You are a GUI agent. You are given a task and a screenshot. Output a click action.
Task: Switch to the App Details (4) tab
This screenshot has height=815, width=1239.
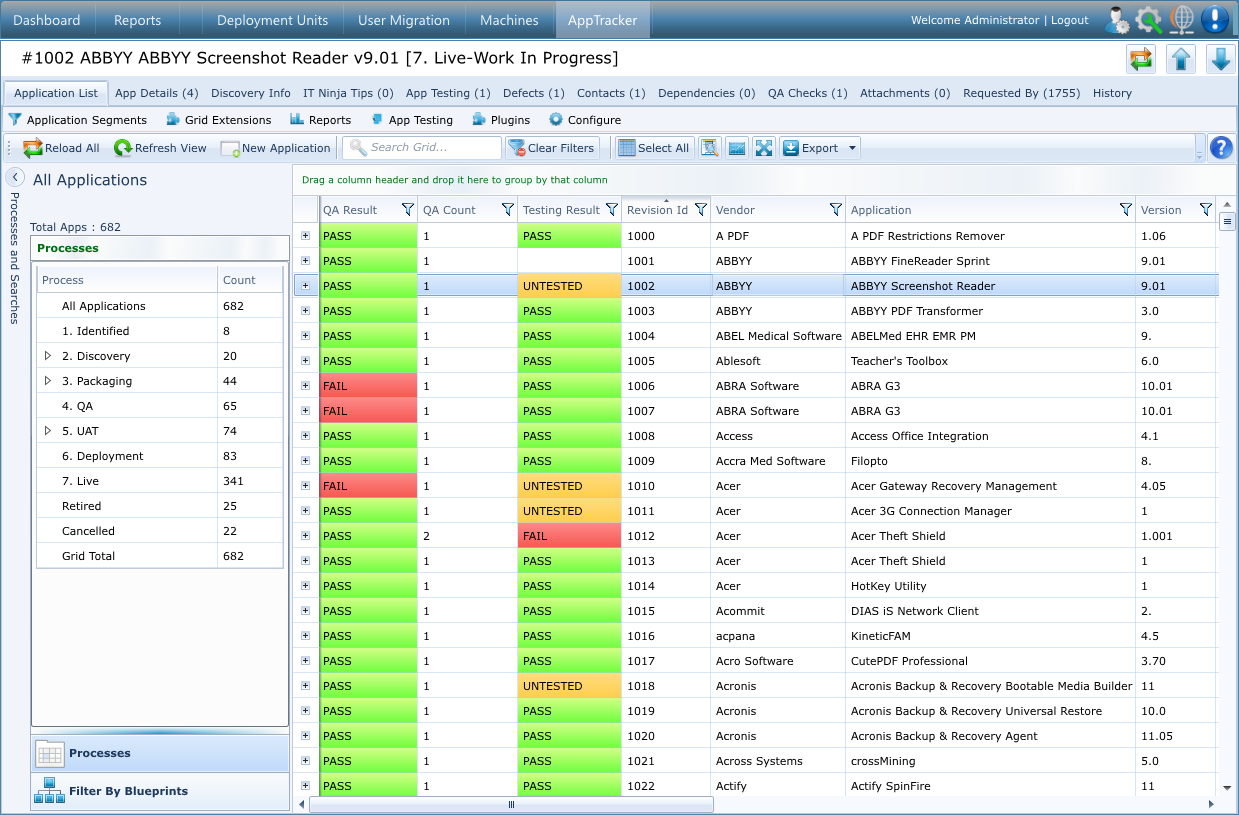[157, 93]
